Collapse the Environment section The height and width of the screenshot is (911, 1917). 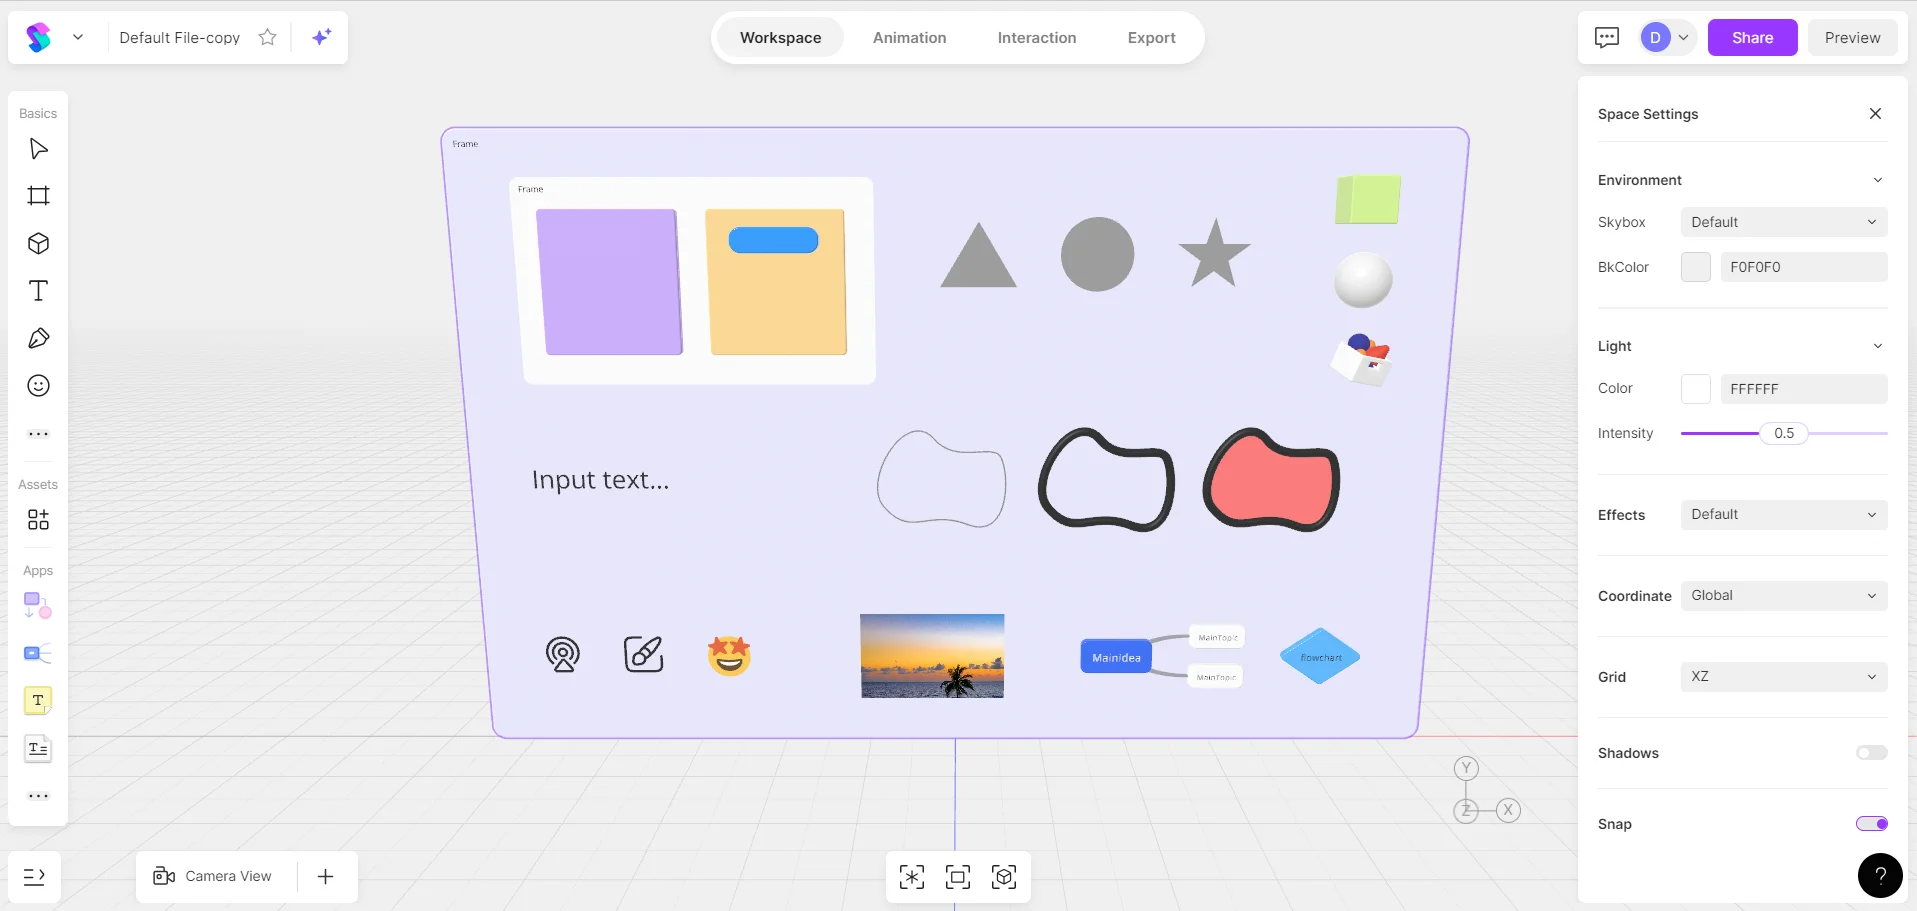(x=1877, y=180)
